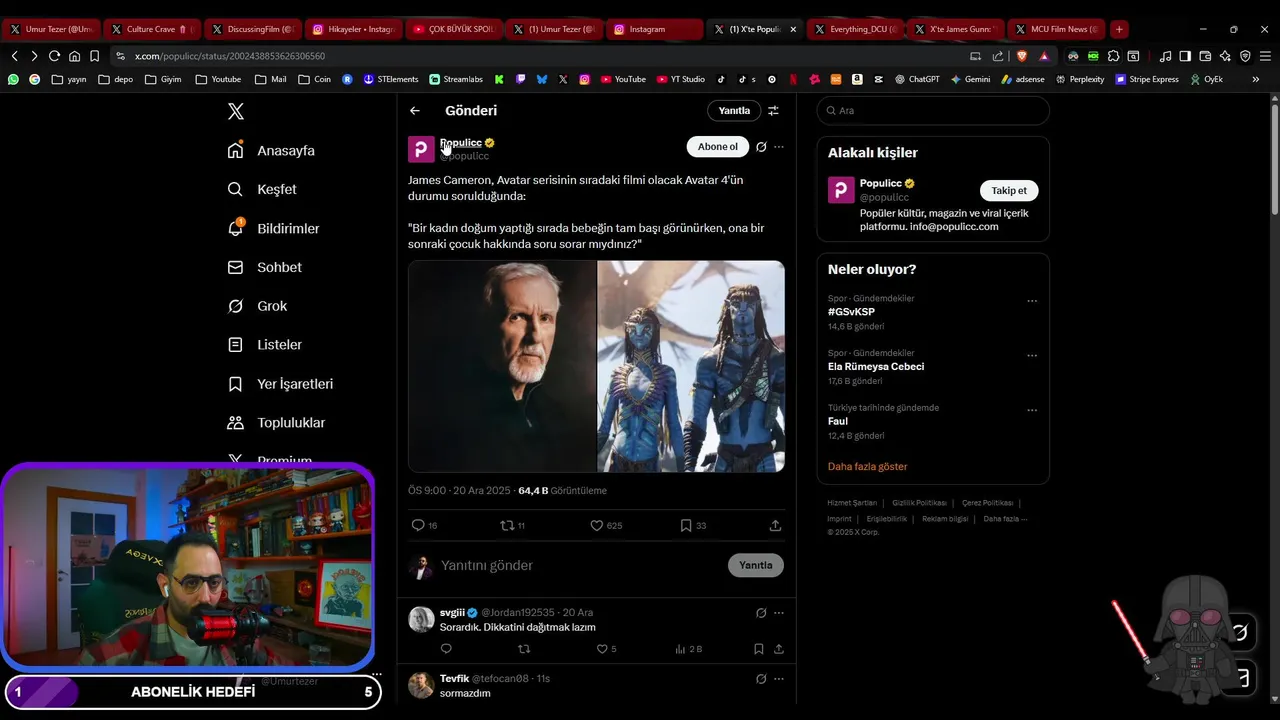Screen dimensions: 1280x720
Task: Open new browser tab with plus button
Action: pos(1119,29)
